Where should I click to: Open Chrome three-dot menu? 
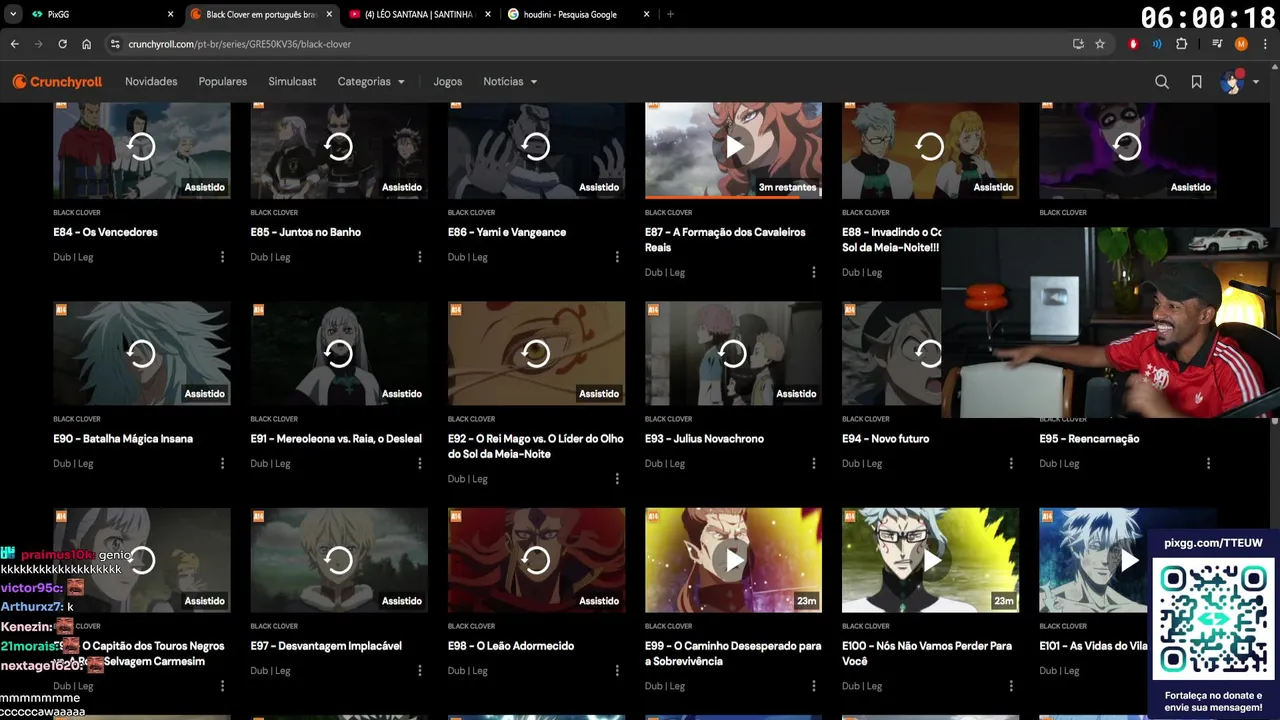(1264, 44)
